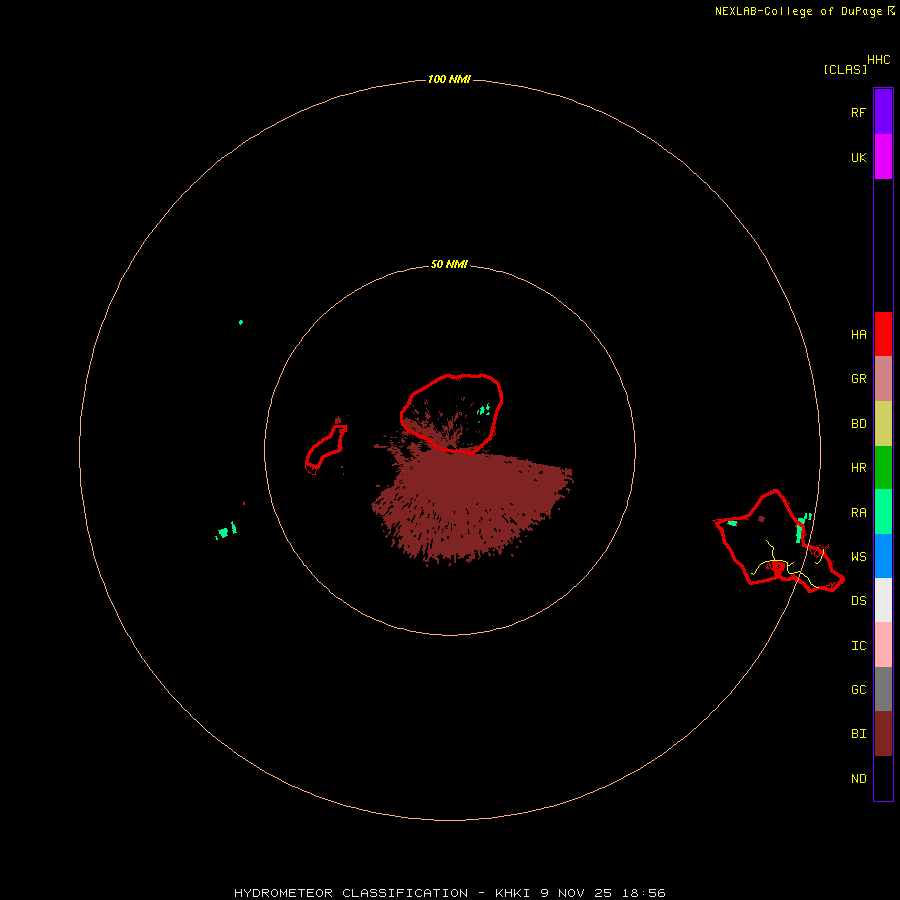Screen dimensions: 900x900
Task: Select the GR legend color block
Action: 883,378
